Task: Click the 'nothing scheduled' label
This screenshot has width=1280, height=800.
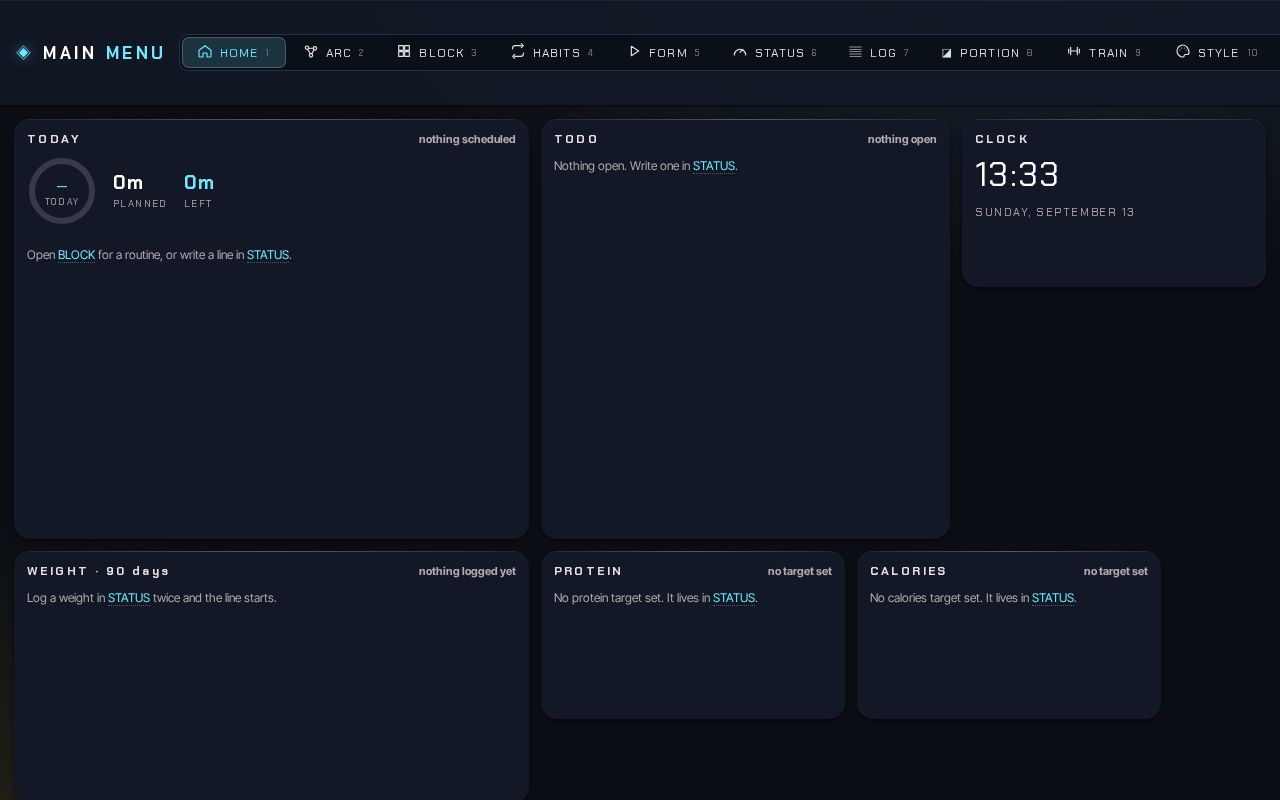Action: pyautogui.click(x=467, y=139)
